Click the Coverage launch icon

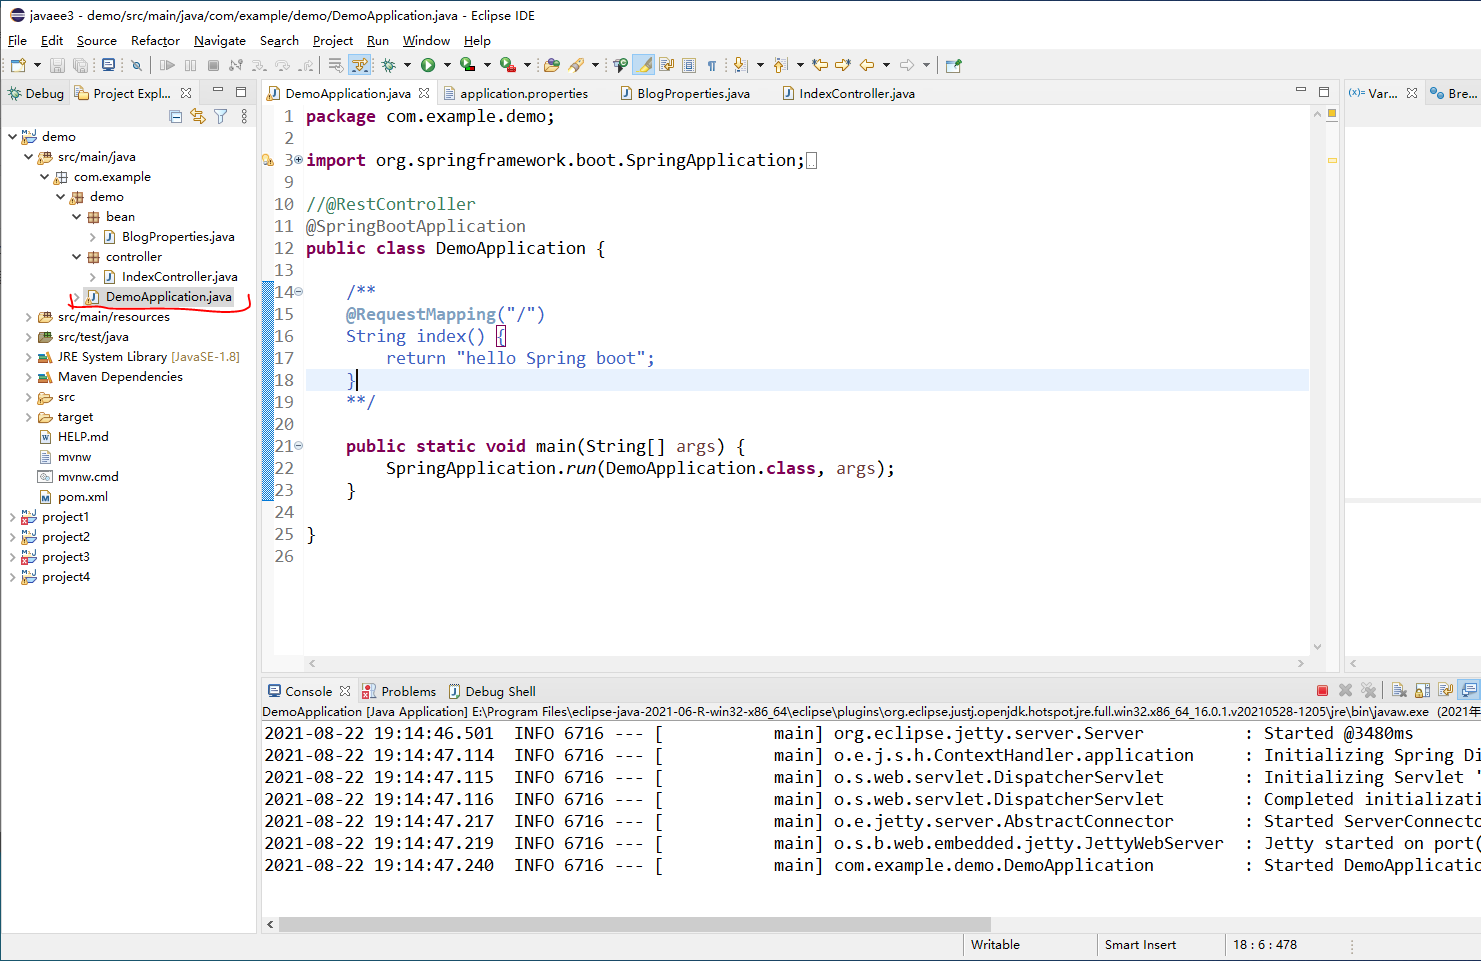pos(467,65)
